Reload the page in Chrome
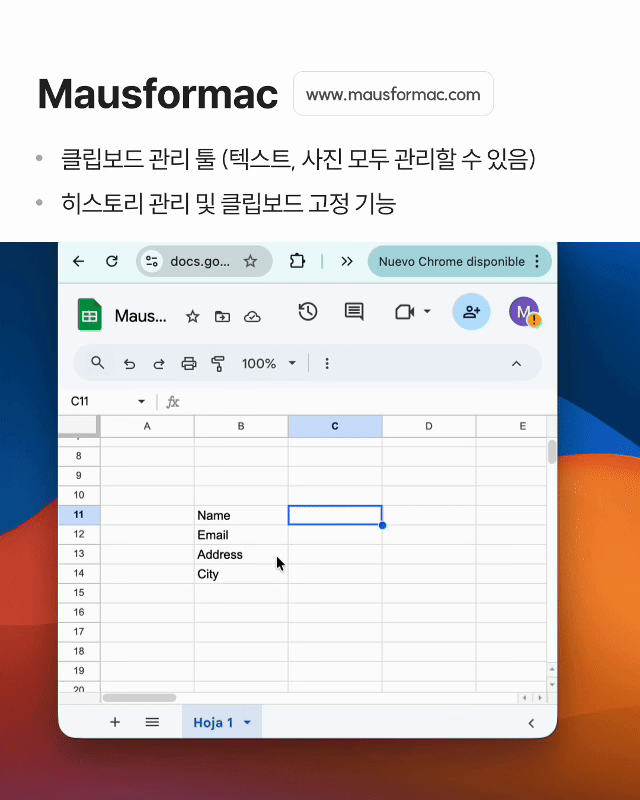Viewport: 640px width, 800px height. click(x=112, y=262)
